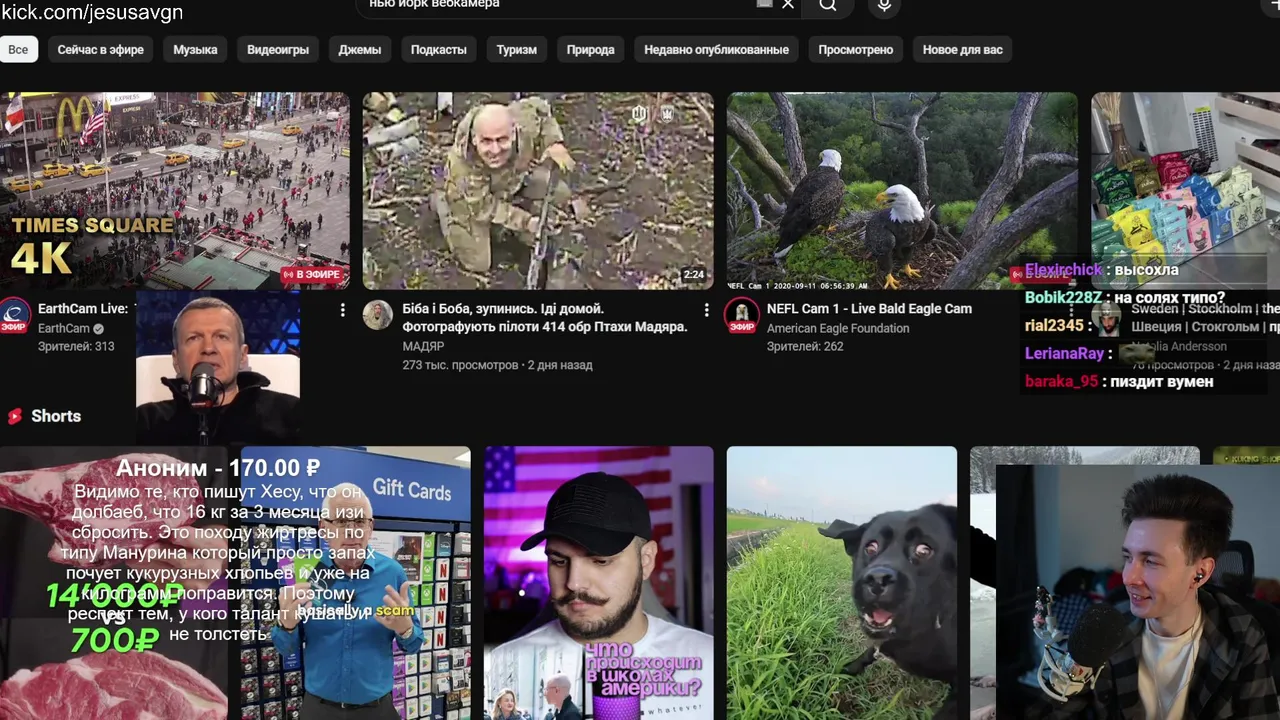Open 'NEFL Cam 1 - Live Bald Eagle Cam' title
Screen dimensions: 1280x720
pos(869,309)
